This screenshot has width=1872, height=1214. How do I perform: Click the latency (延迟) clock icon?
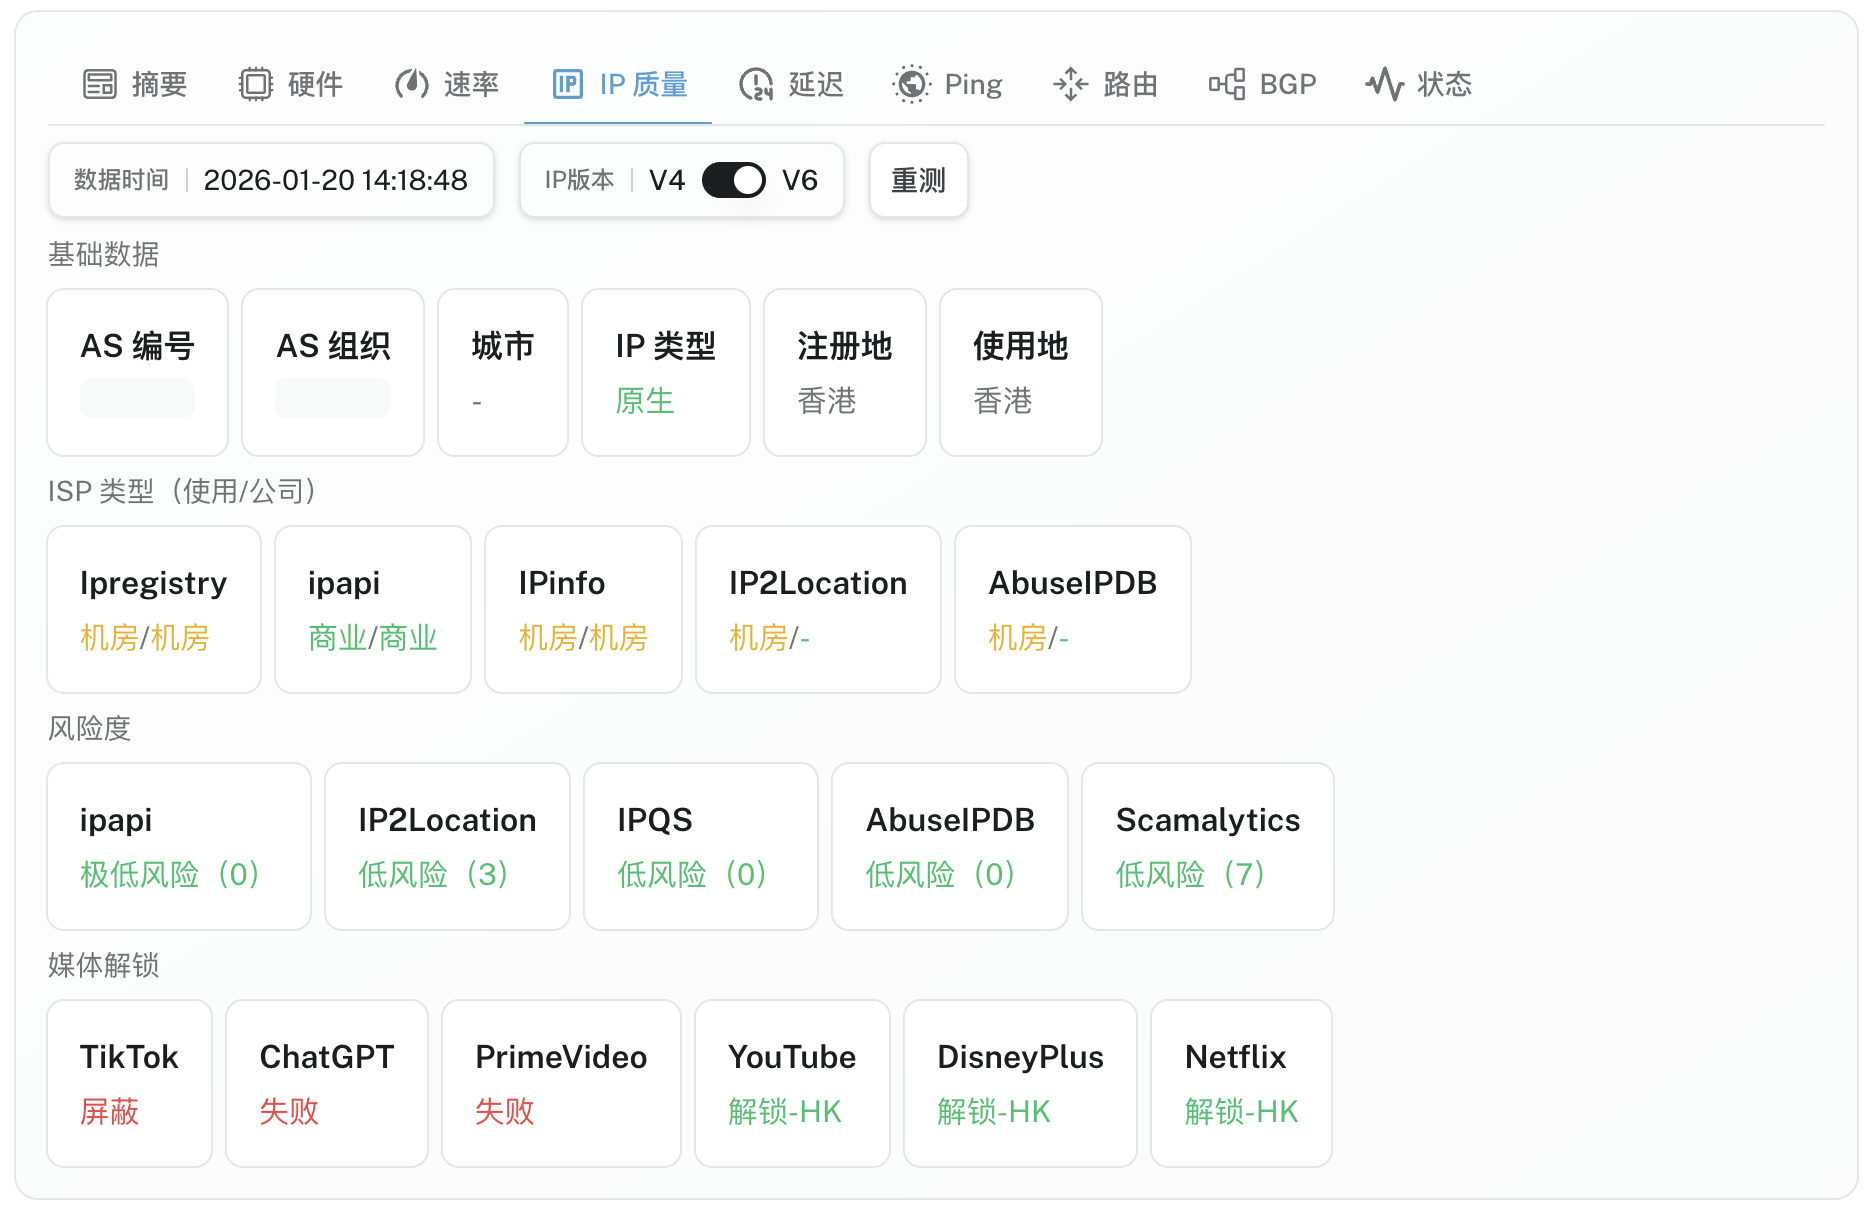[x=756, y=84]
